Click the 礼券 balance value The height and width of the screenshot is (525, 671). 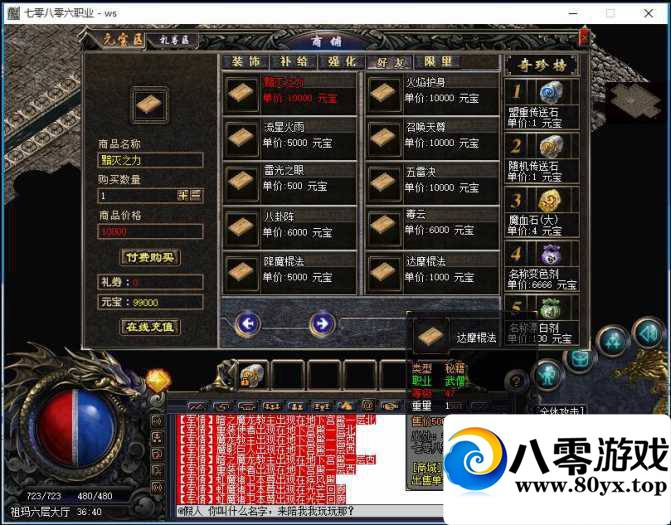pyautogui.click(x=136, y=282)
